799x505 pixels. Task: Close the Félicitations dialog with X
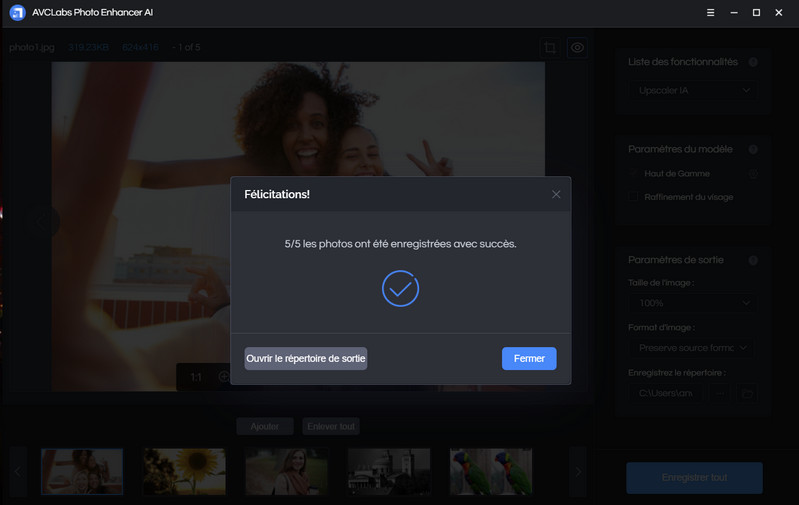556,194
